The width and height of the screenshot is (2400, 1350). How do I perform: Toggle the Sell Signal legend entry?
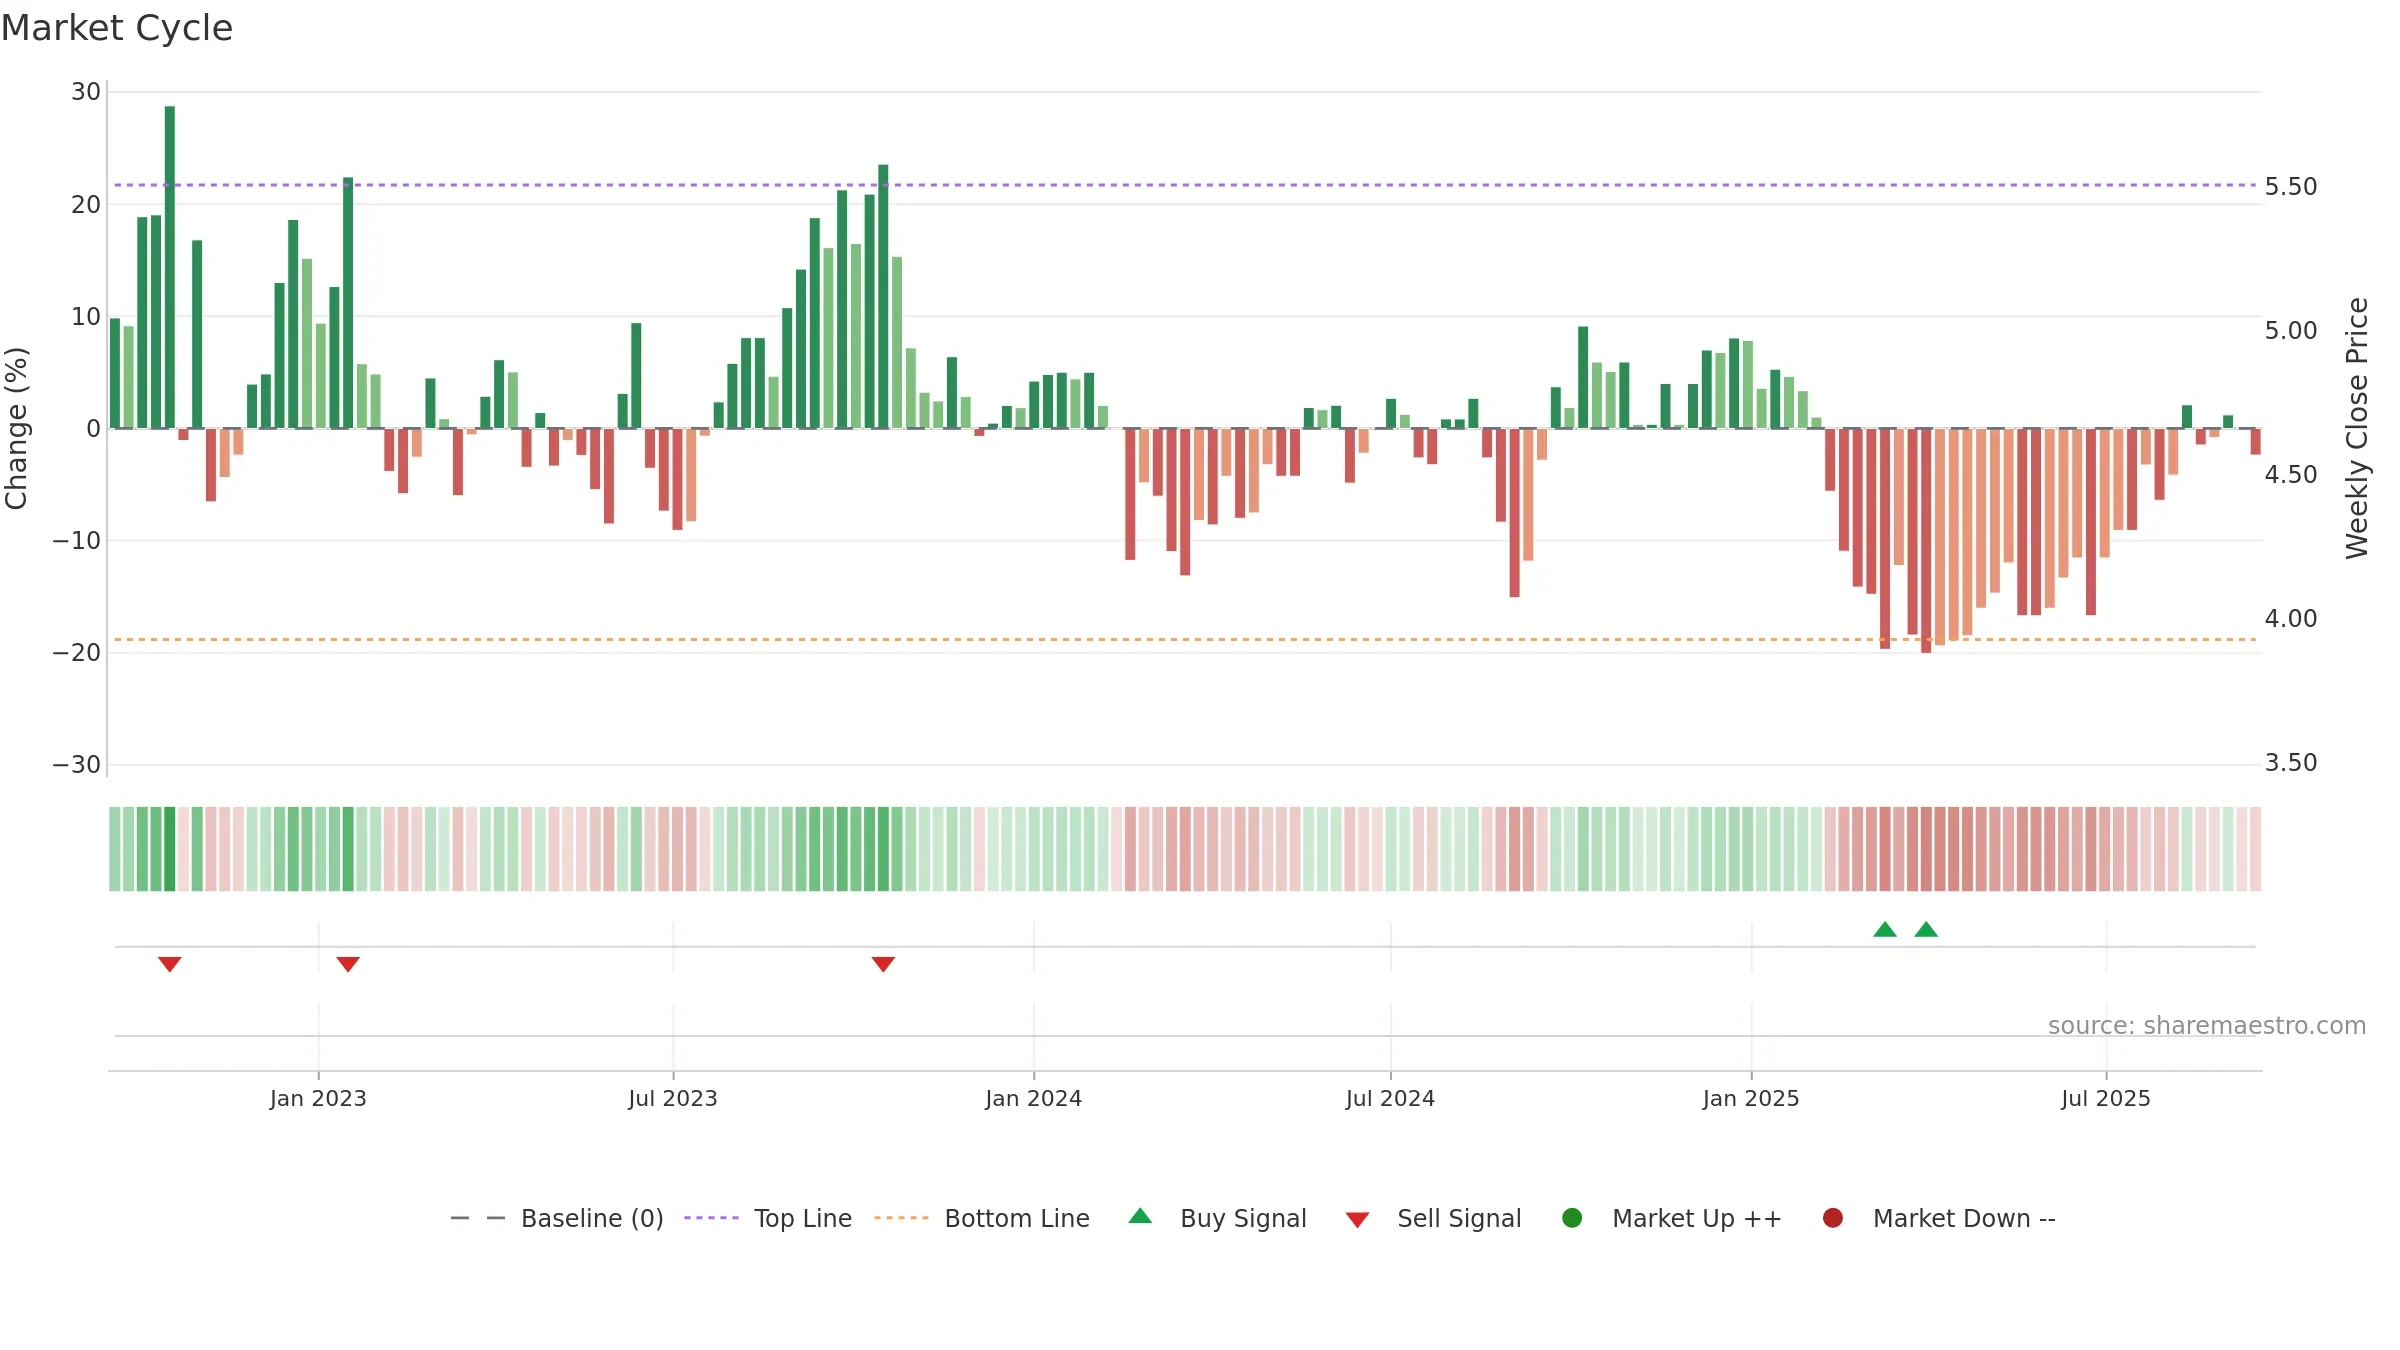(1433, 1218)
